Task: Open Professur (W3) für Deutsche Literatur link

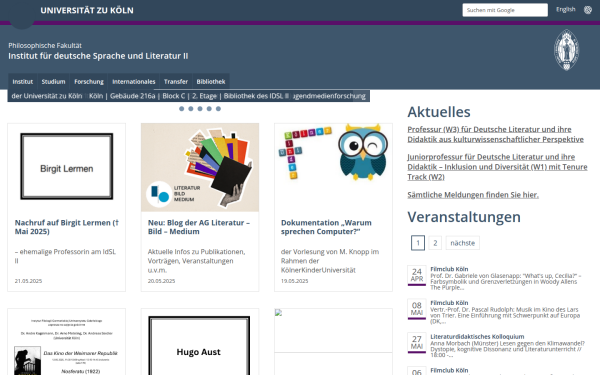Action: click(x=495, y=134)
